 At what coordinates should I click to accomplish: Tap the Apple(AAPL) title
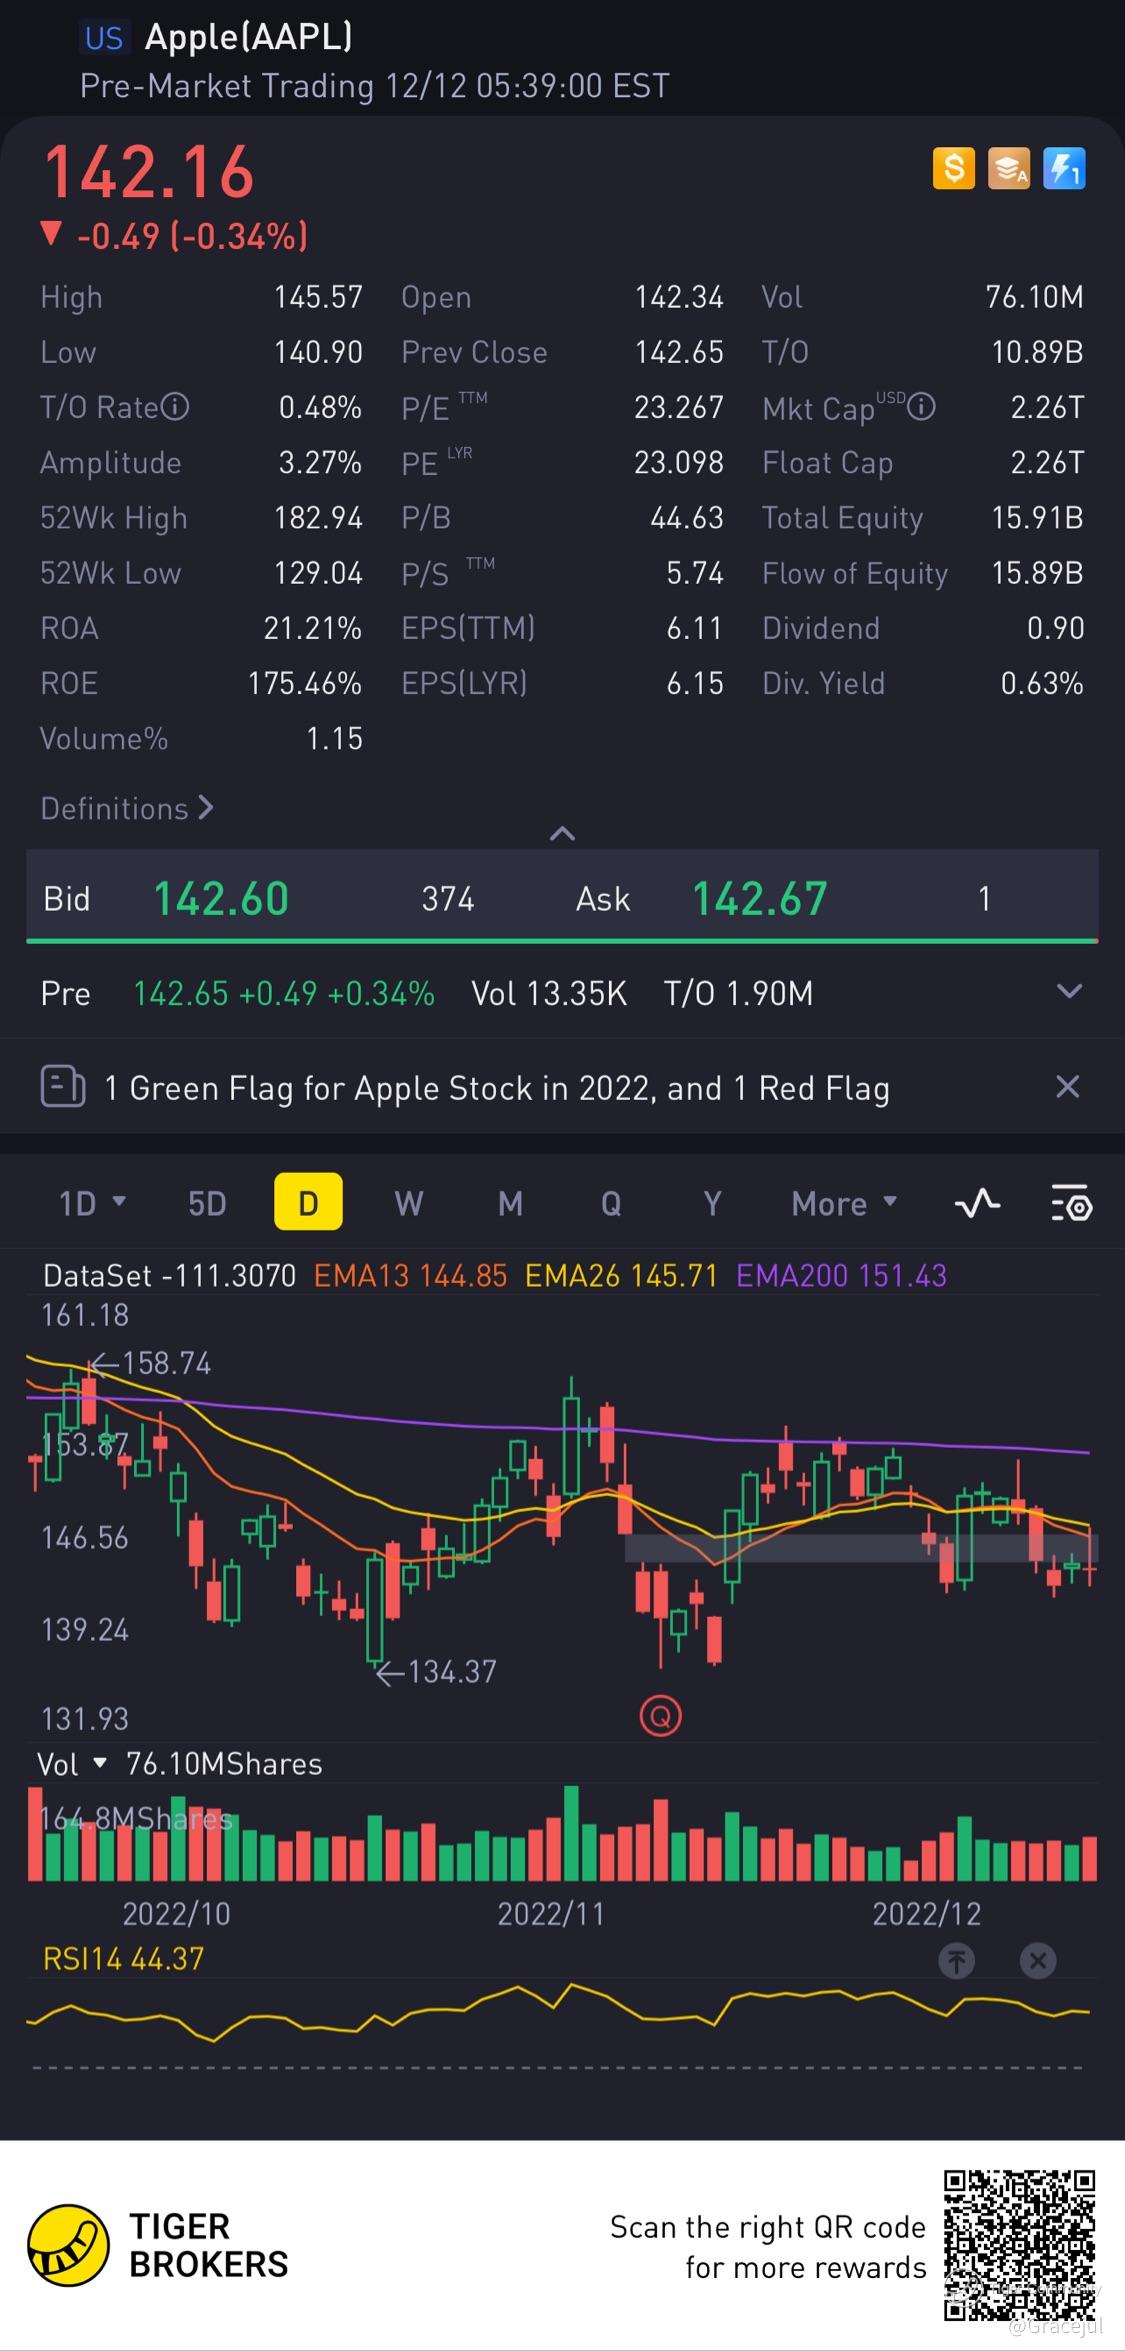click(x=249, y=37)
